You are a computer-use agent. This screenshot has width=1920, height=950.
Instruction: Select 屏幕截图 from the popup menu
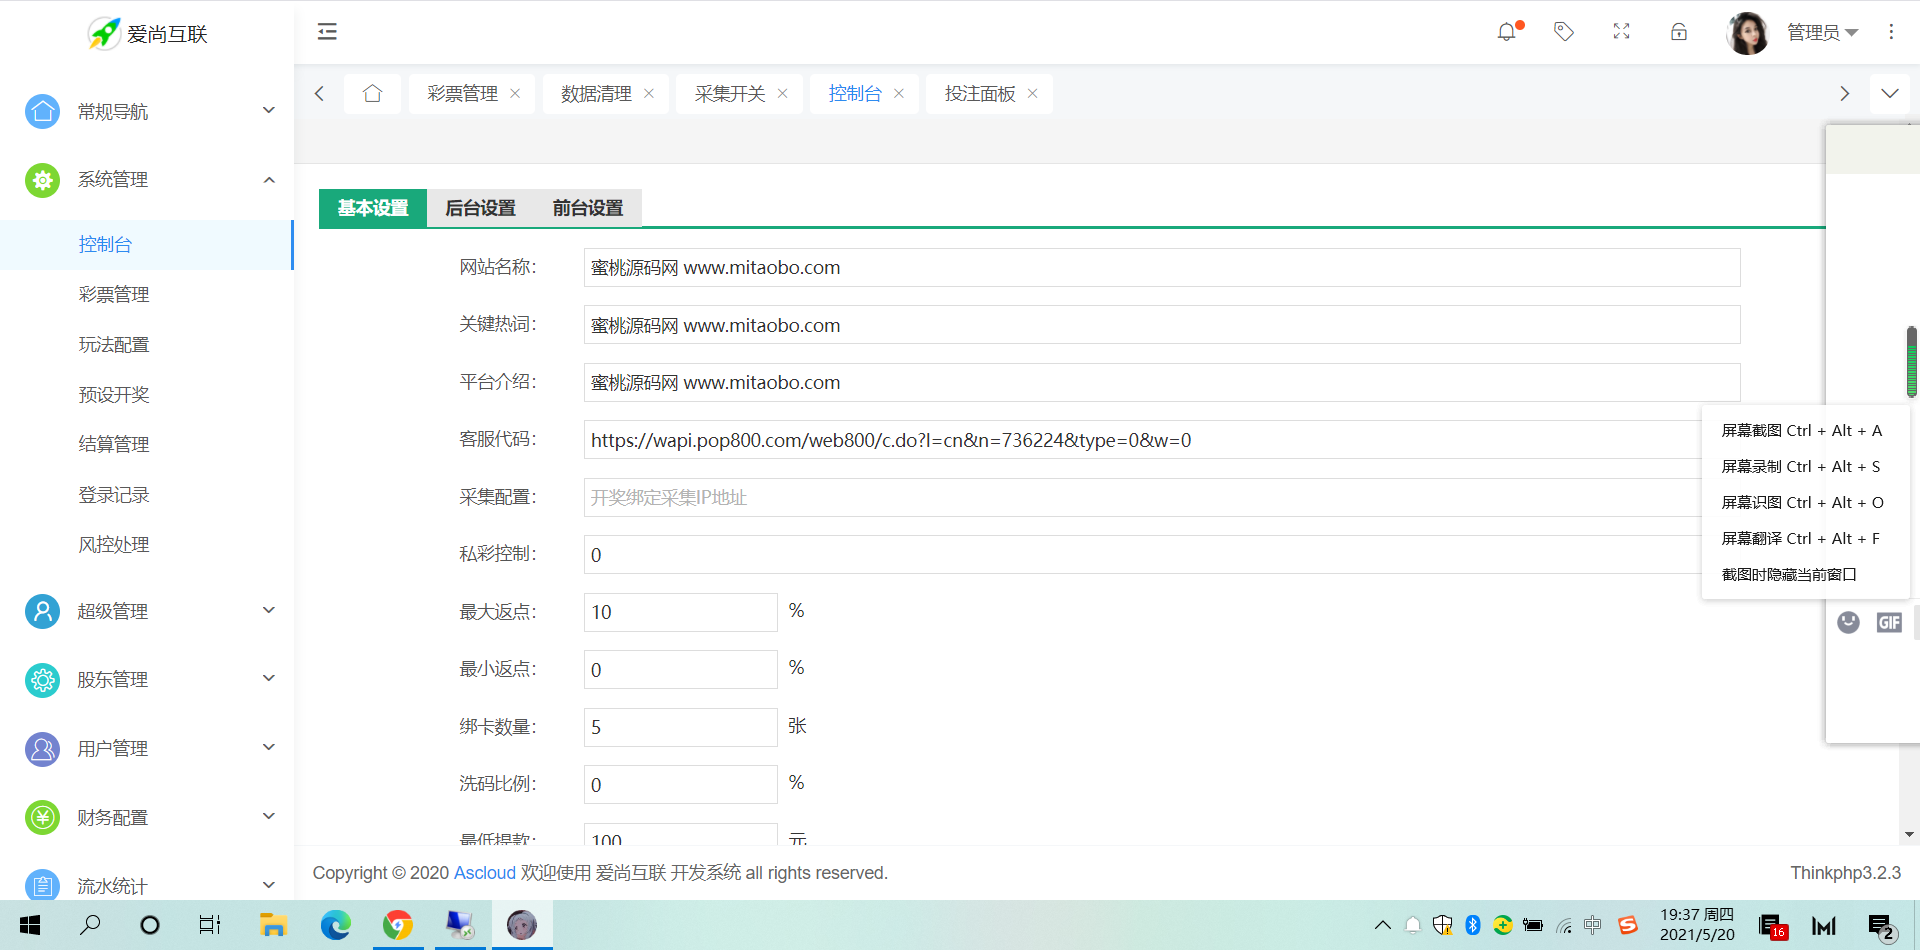(x=1801, y=431)
